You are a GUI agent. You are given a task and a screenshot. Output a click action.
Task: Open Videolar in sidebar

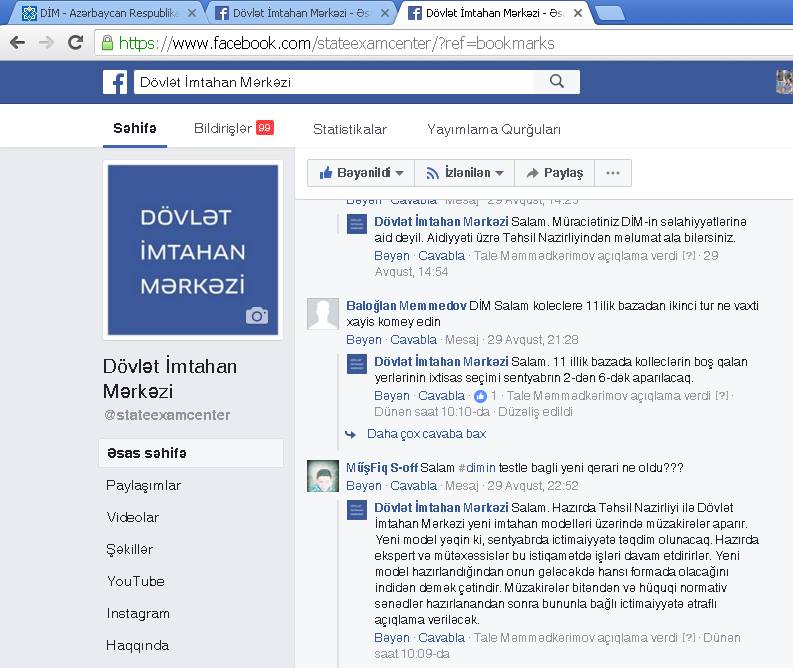(x=133, y=517)
